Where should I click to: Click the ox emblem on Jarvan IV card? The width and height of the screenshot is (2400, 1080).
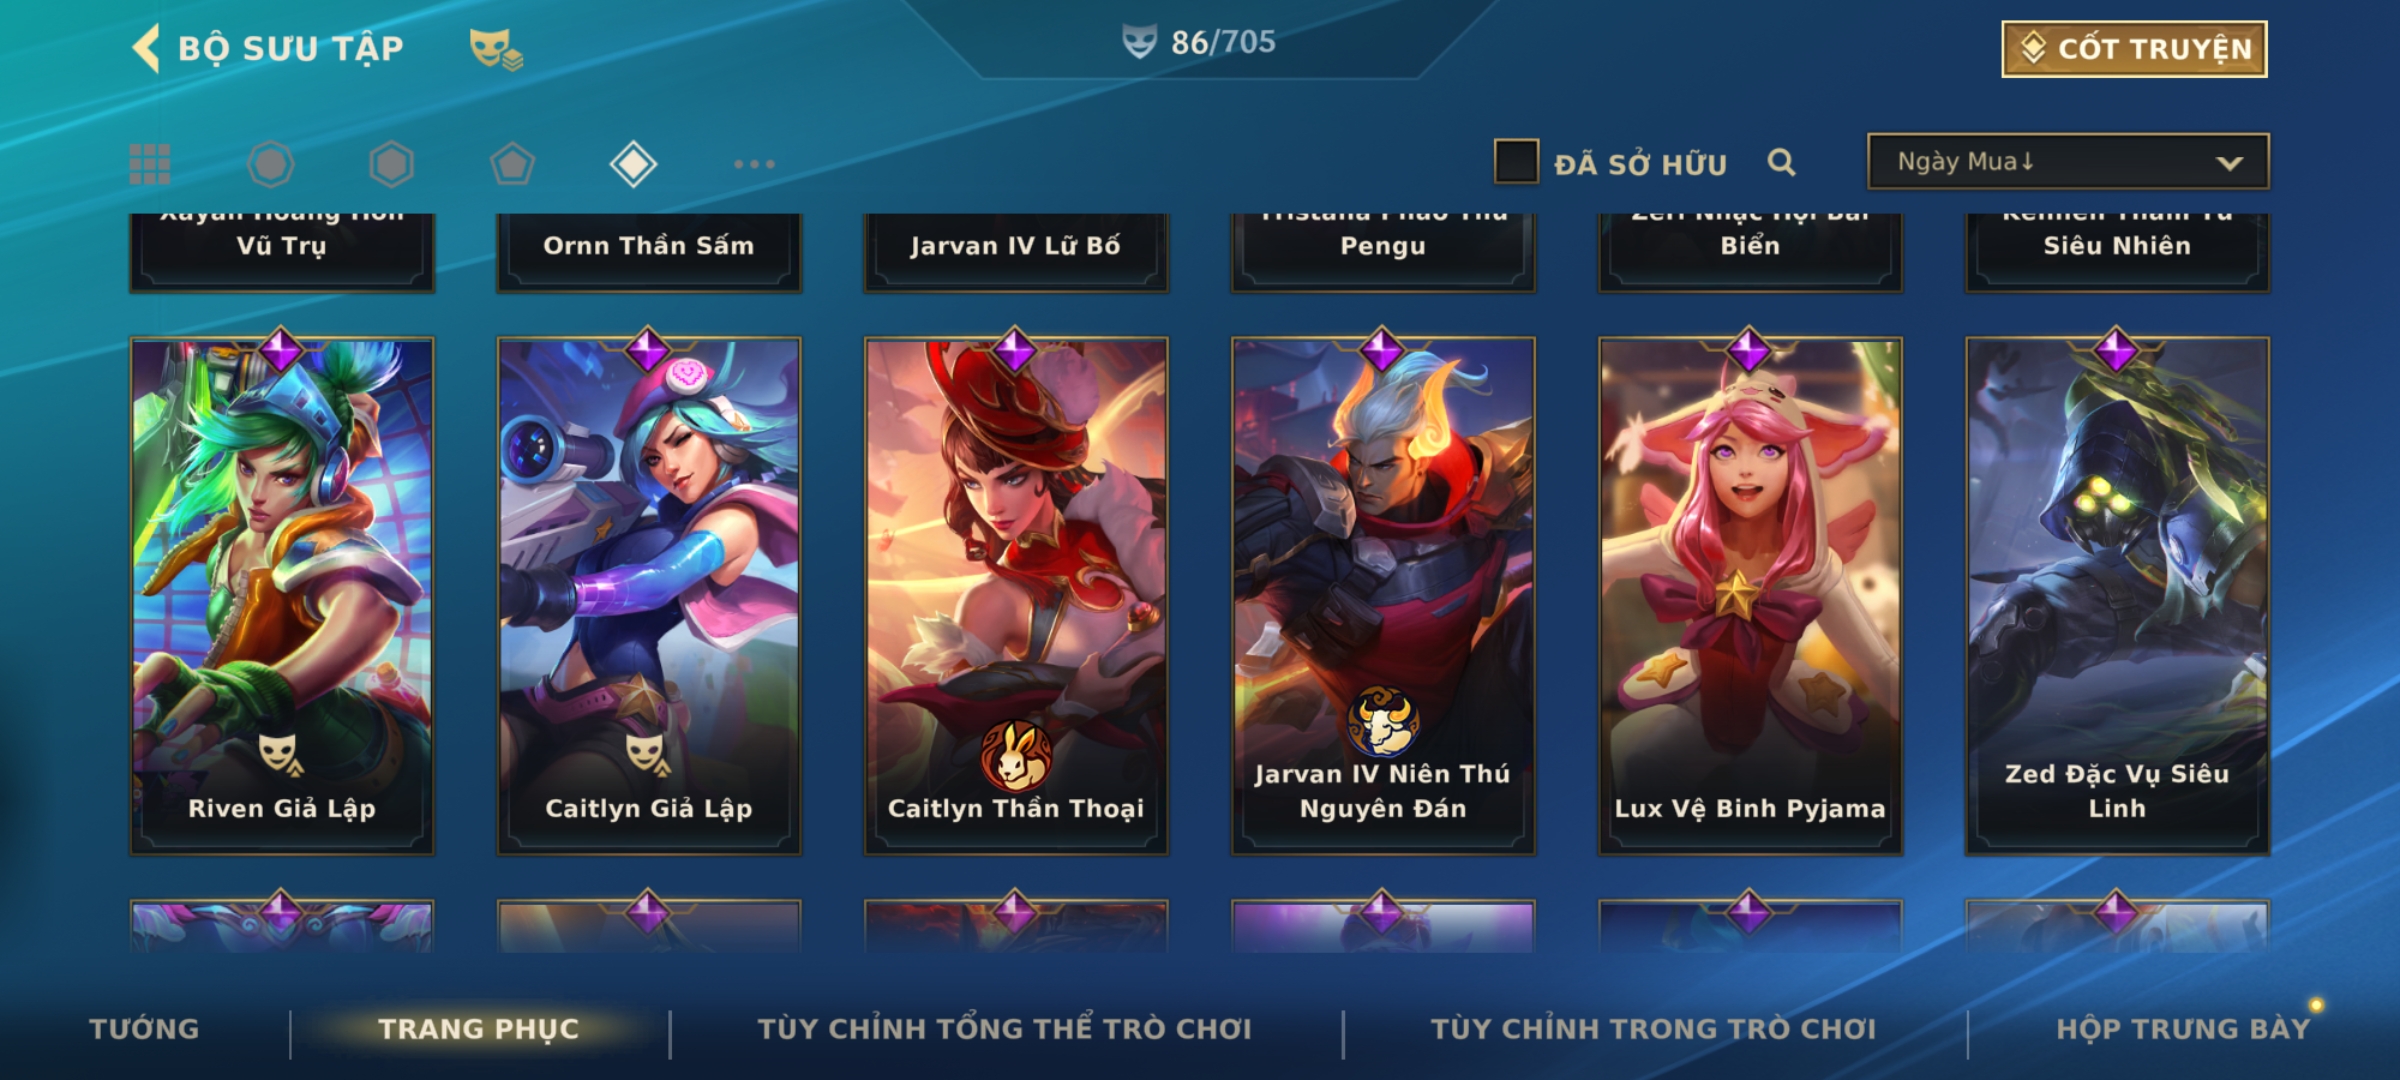click(x=1382, y=721)
